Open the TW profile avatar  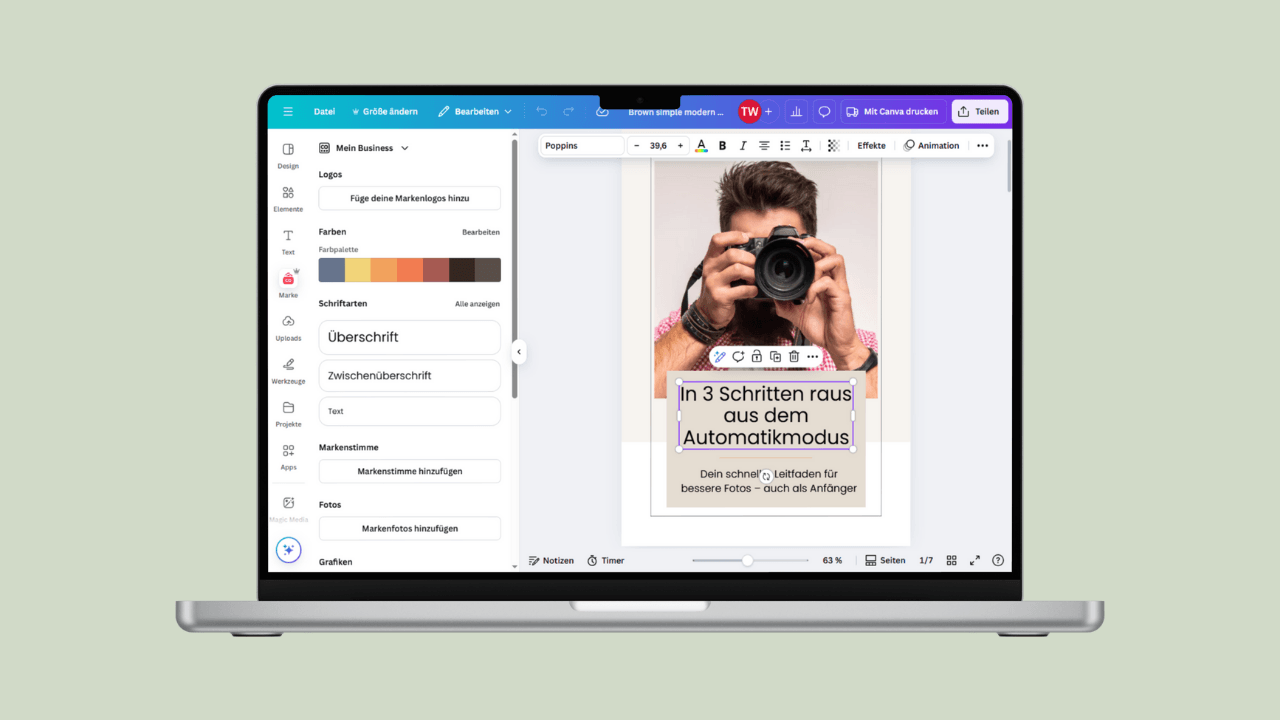coord(749,112)
